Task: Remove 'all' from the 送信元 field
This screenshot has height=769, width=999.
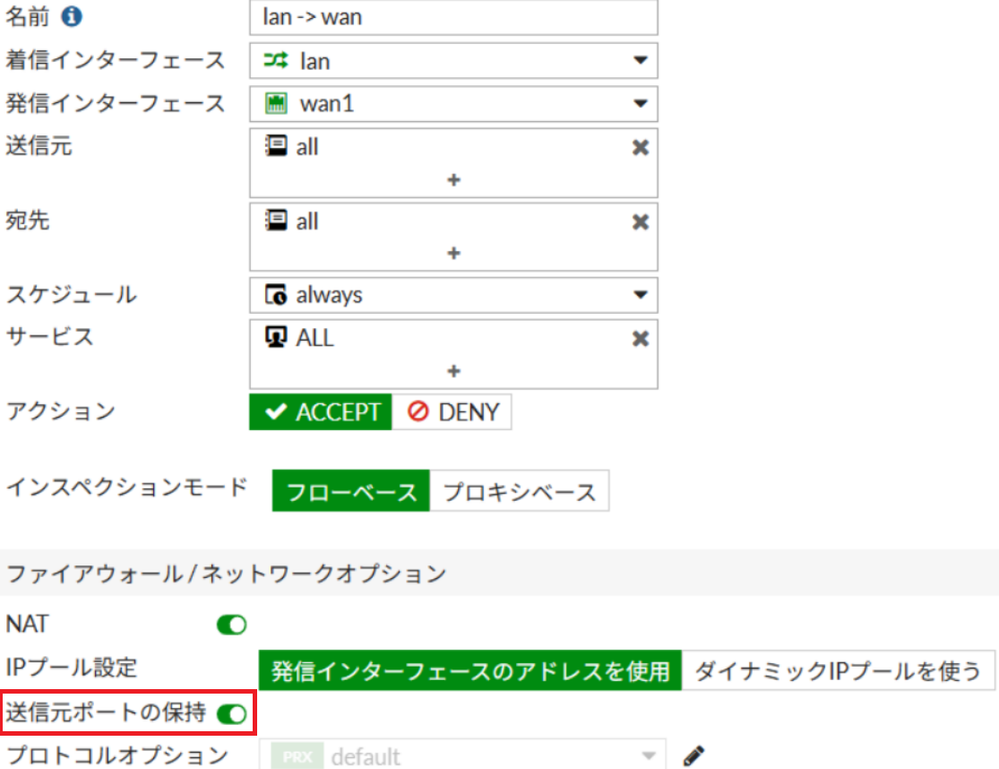Action: (x=640, y=147)
